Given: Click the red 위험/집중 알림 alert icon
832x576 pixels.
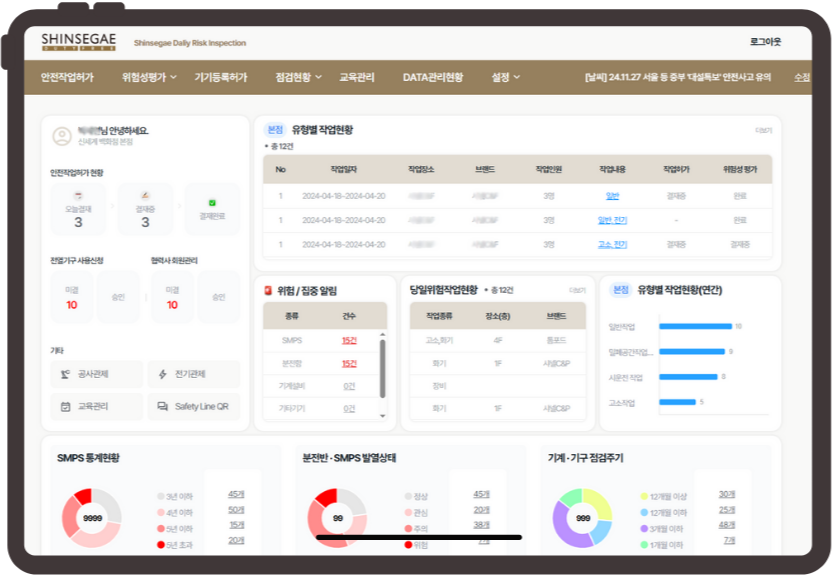Looking at the screenshot, I should tap(267, 291).
